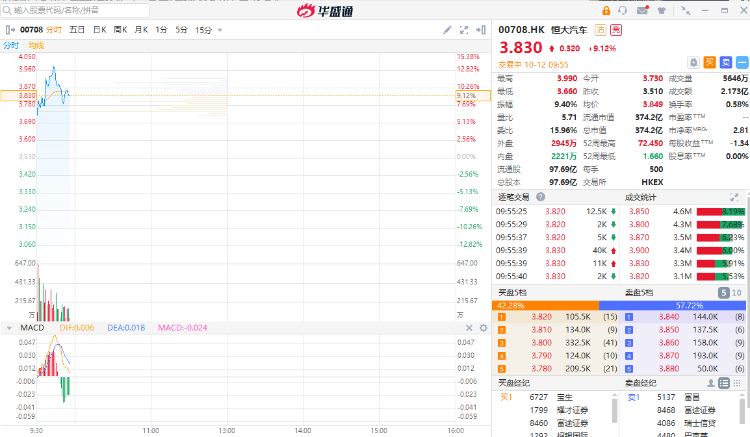The width and height of the screenshot is (750, 437).
Task: Open chart settings gear icon
Action: [484, 30]
